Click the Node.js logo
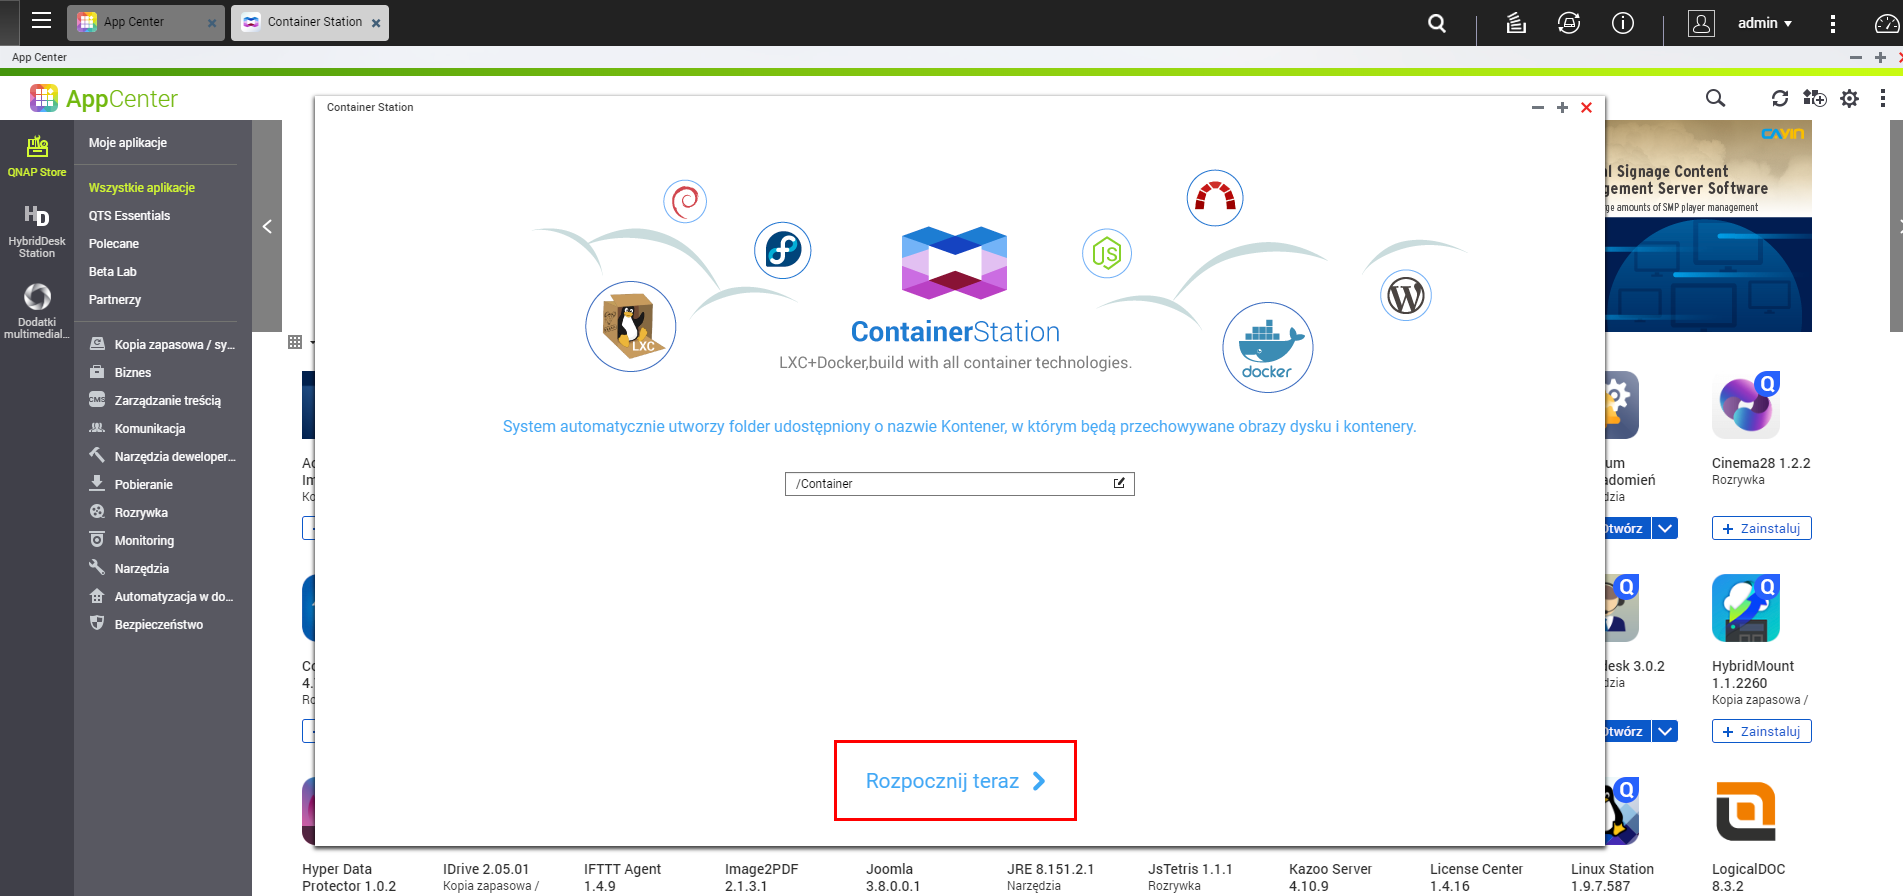Viewport: 1903px width, 896px height. tap(1106, 254)
